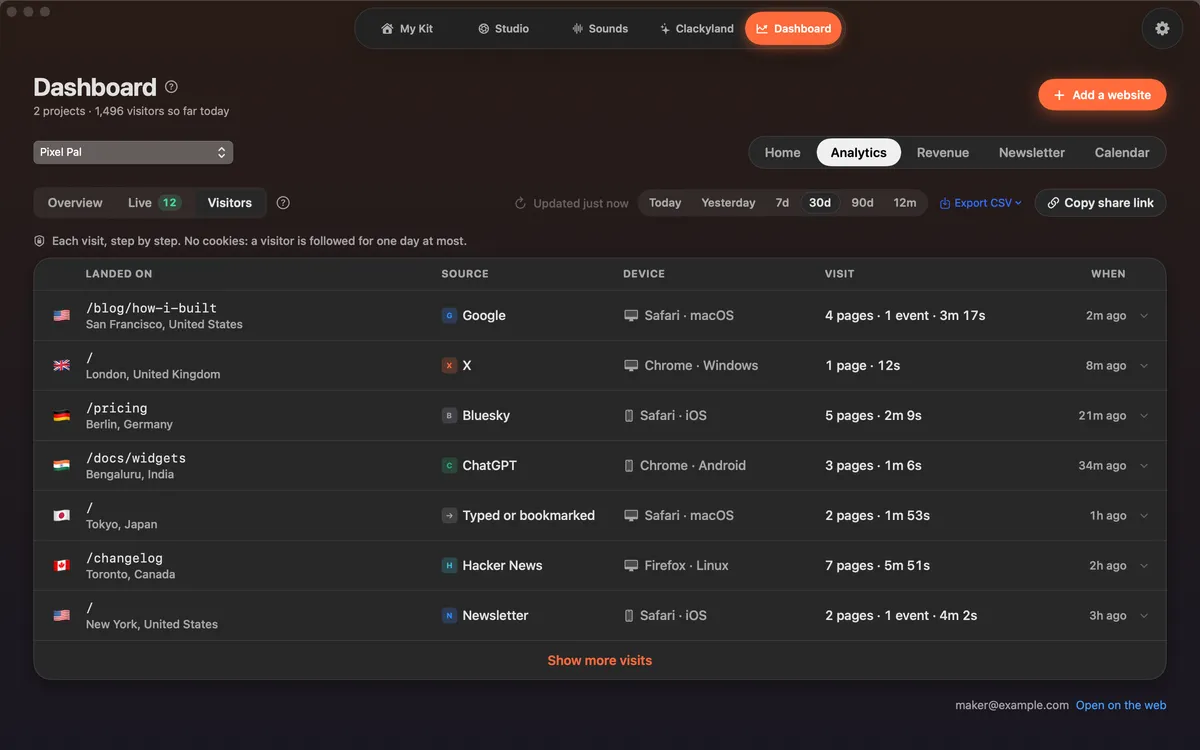This screenshot has height=750, width=1200.
Task: Expand the London visit row chevron
Action: (1144, 366)
